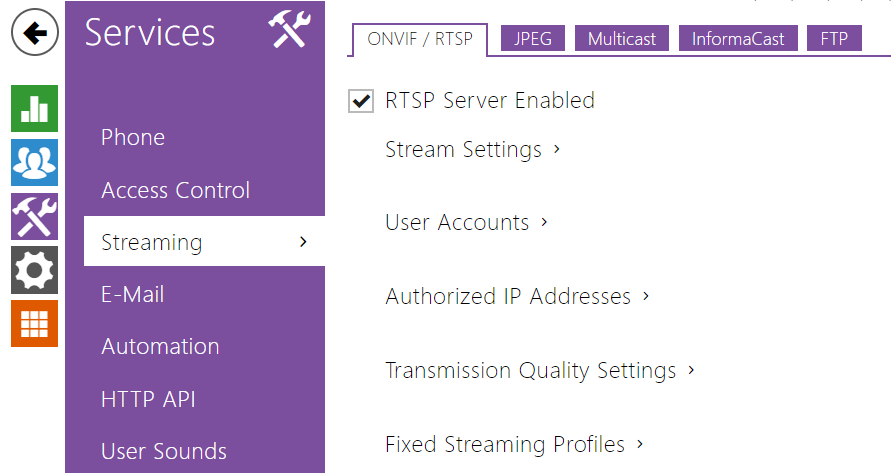
Task: Select the purple Services tools icon
Action: (34, 217)
